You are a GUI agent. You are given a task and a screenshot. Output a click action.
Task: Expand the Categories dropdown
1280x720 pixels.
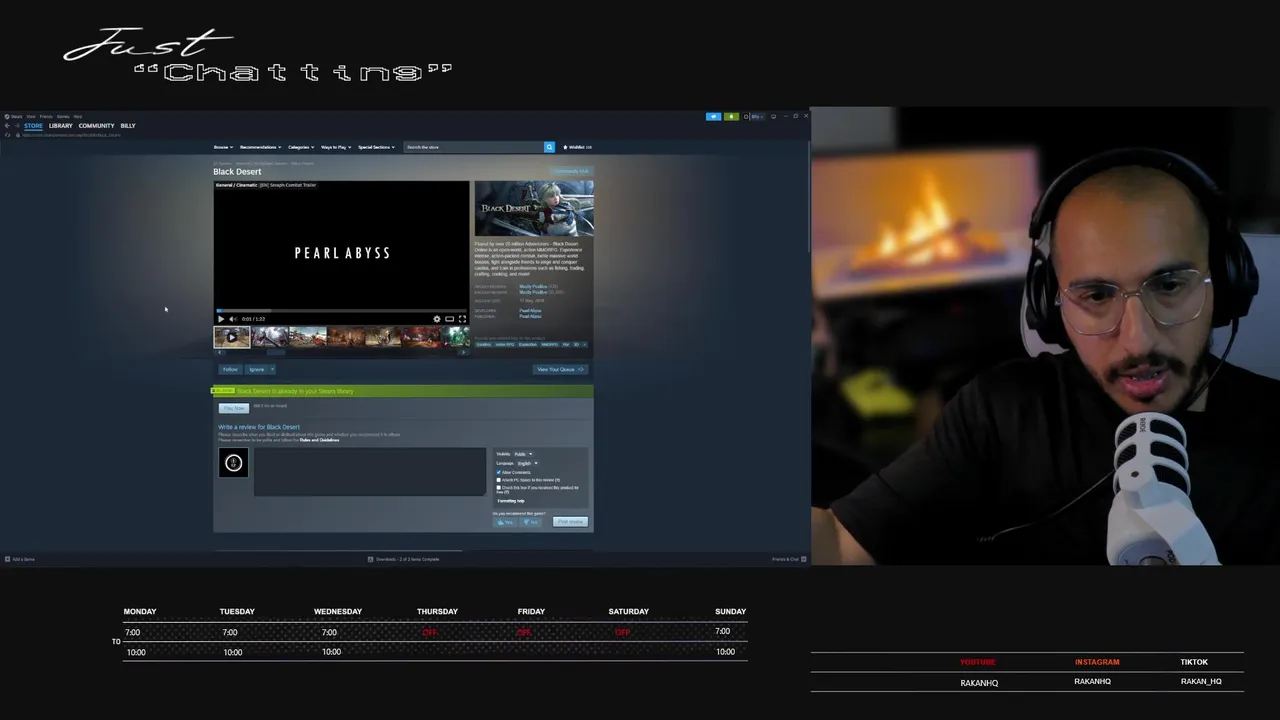(301, 147)
